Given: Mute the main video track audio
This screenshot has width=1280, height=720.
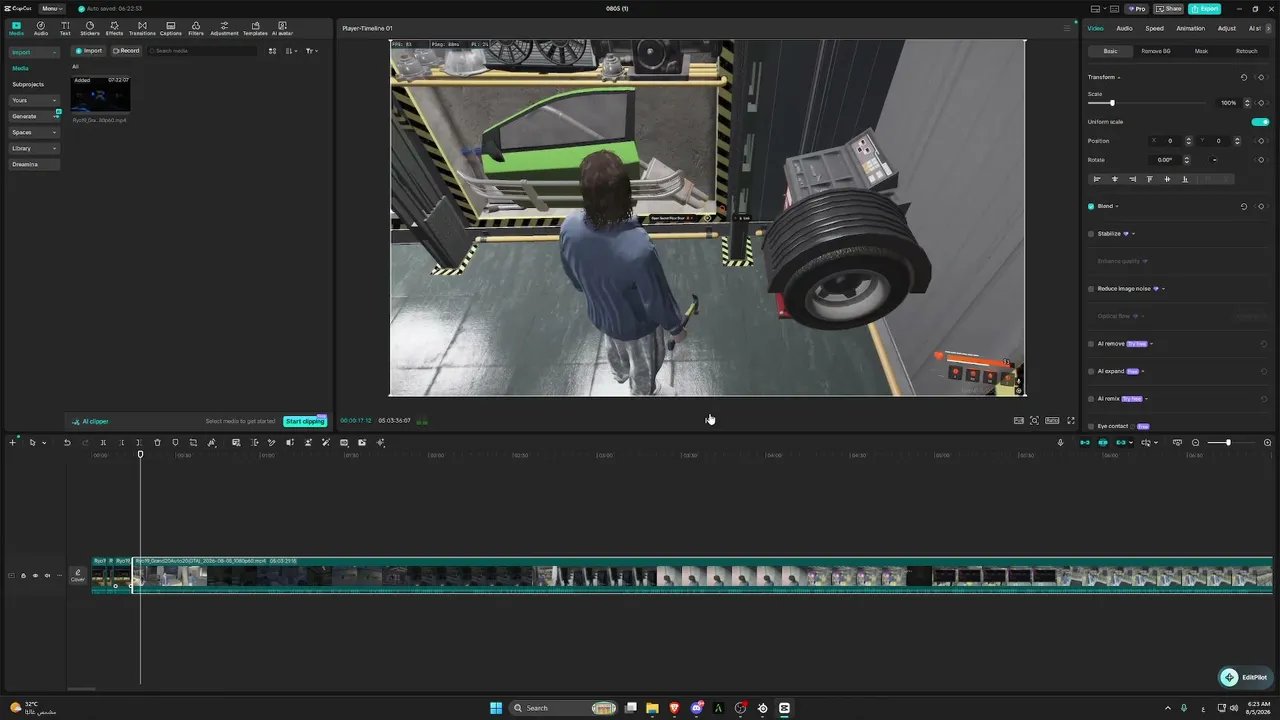Looking at the screenshot, I should [47, 576].
